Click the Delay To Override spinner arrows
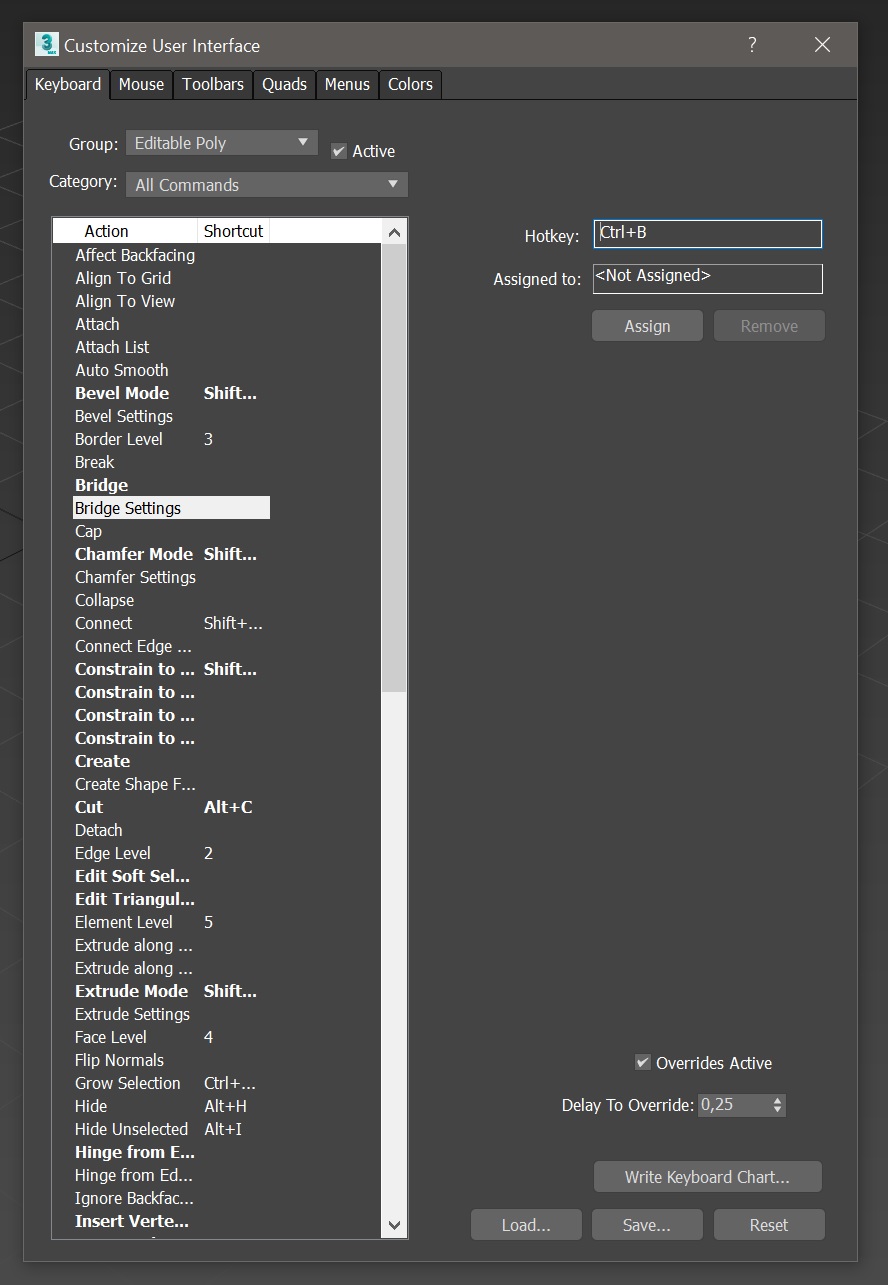888x1285 pixels. point(778,1105)
